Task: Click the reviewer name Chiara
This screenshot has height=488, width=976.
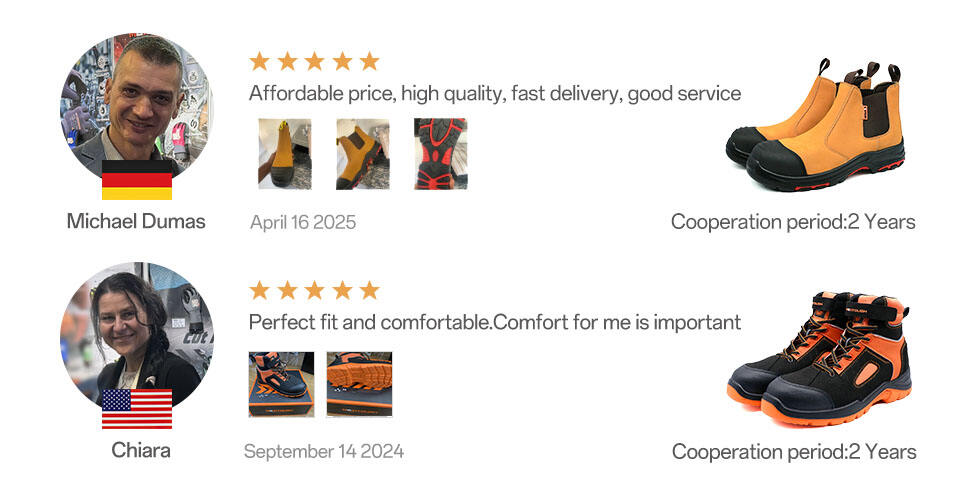Action: (x=140, y=450)
